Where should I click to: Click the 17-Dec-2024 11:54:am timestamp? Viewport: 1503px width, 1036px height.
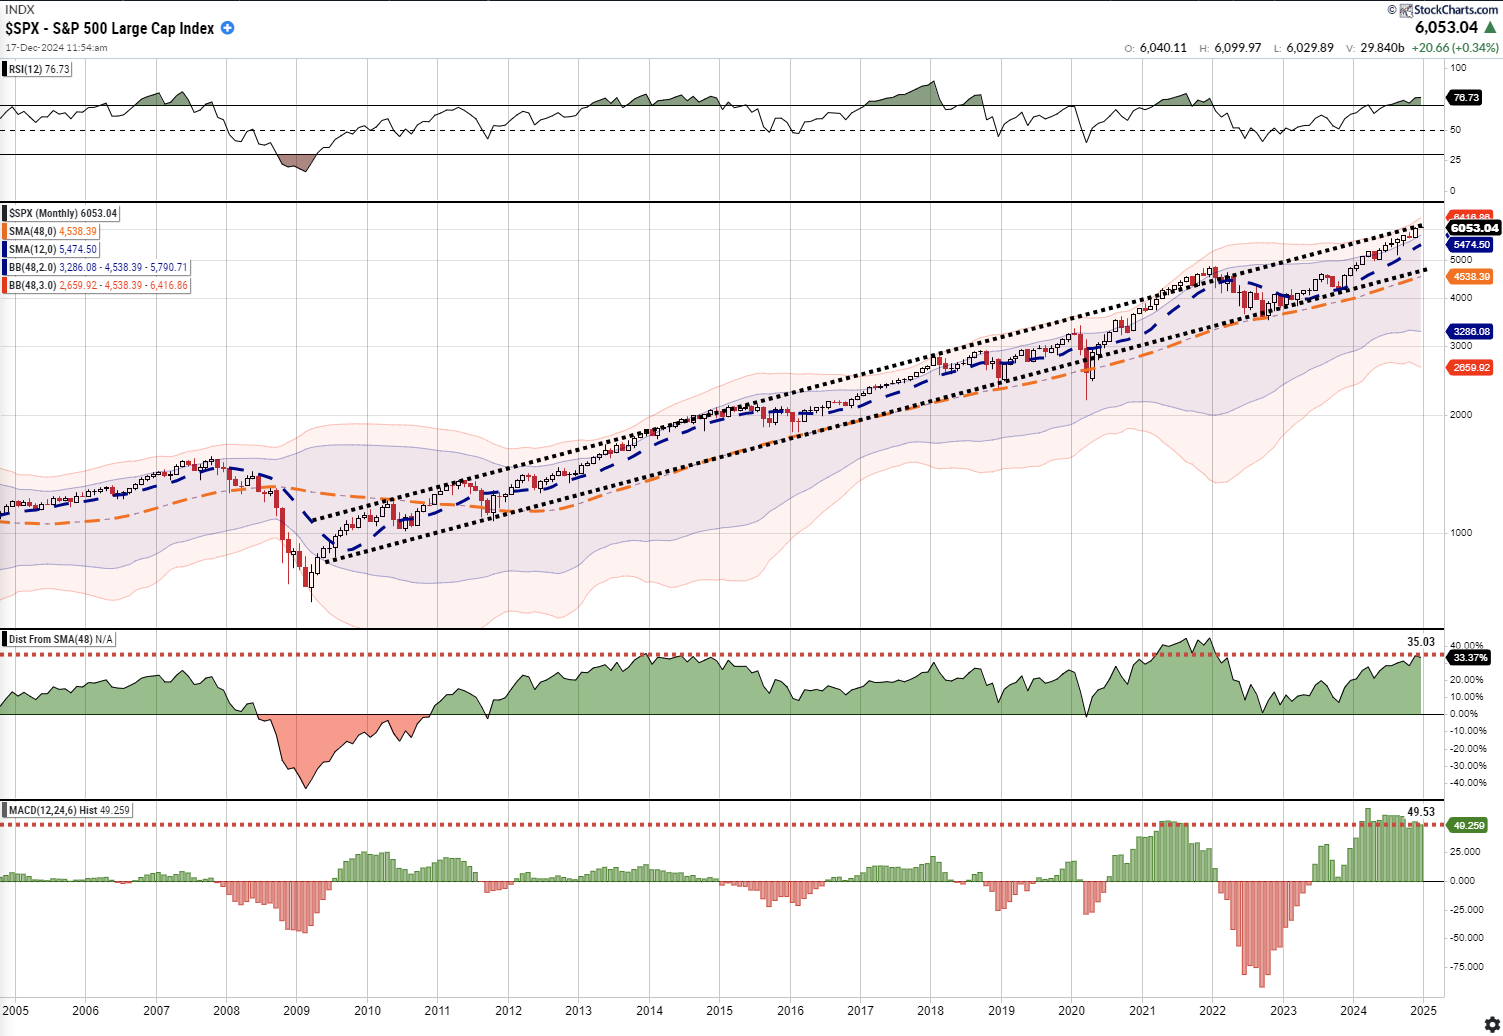tap(56, 47)
